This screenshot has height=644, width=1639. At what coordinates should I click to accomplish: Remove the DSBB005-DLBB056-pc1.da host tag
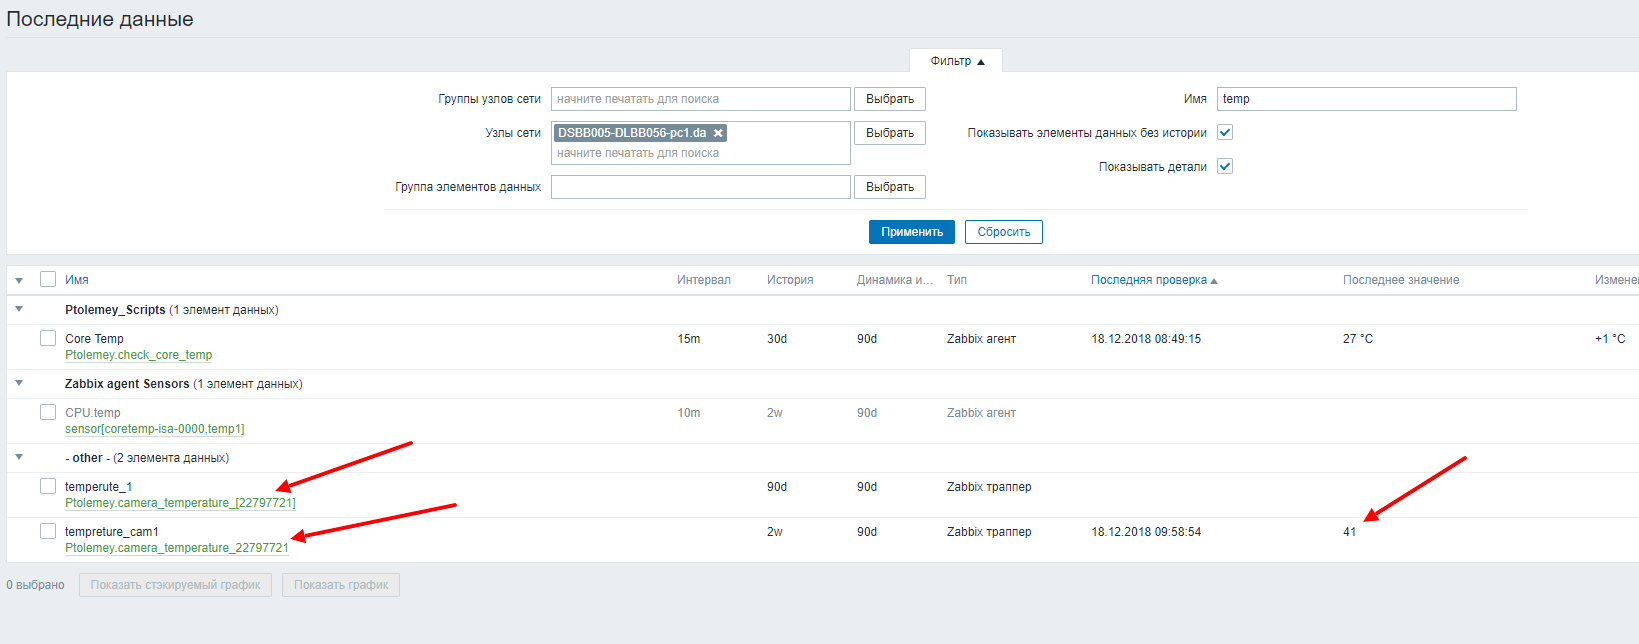(x=718, y=133)
